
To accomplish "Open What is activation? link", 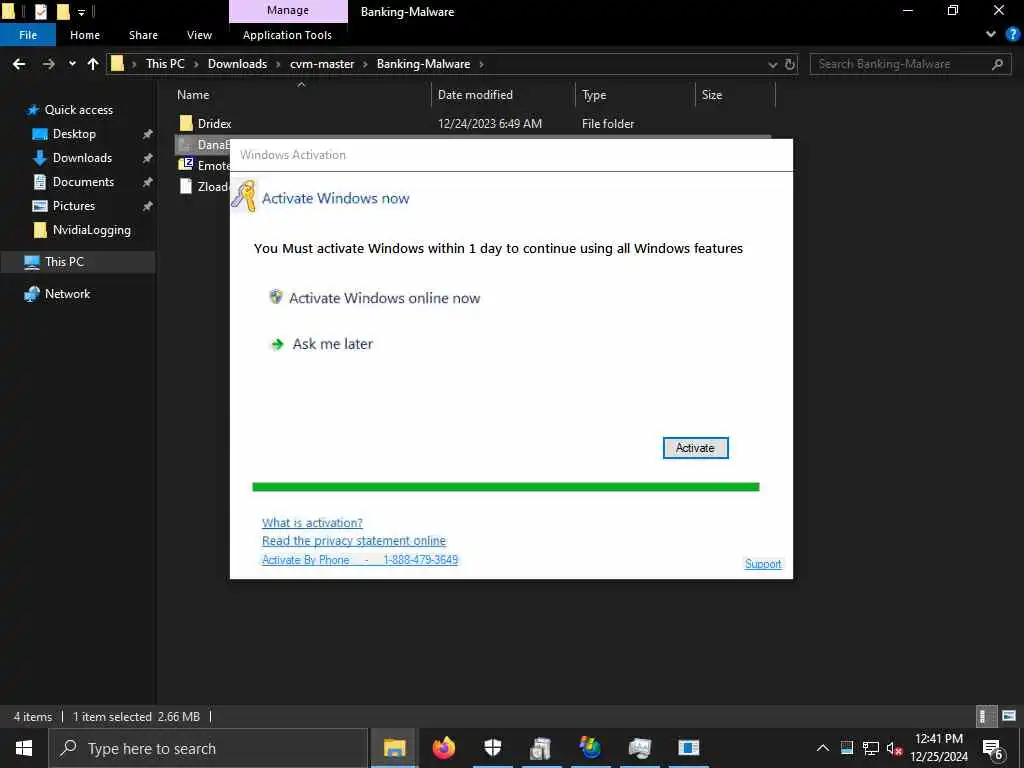I will click(312, 523).
